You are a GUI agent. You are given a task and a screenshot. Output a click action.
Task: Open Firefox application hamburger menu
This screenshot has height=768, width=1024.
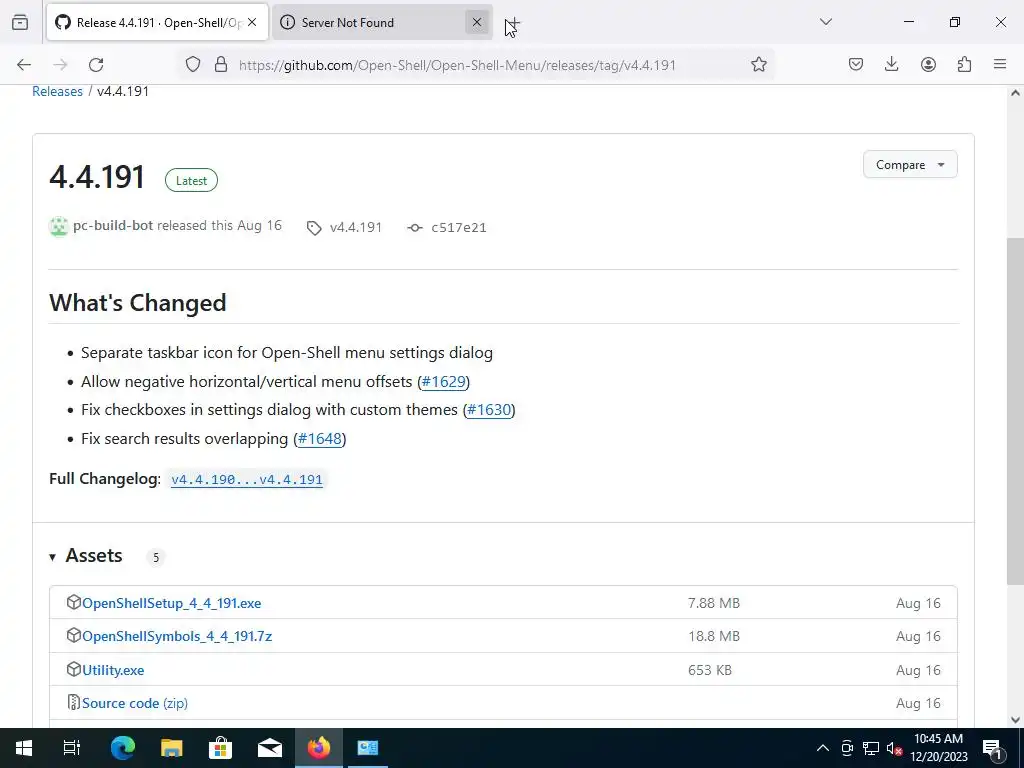pyautogui.click(x=1000, y=64)
